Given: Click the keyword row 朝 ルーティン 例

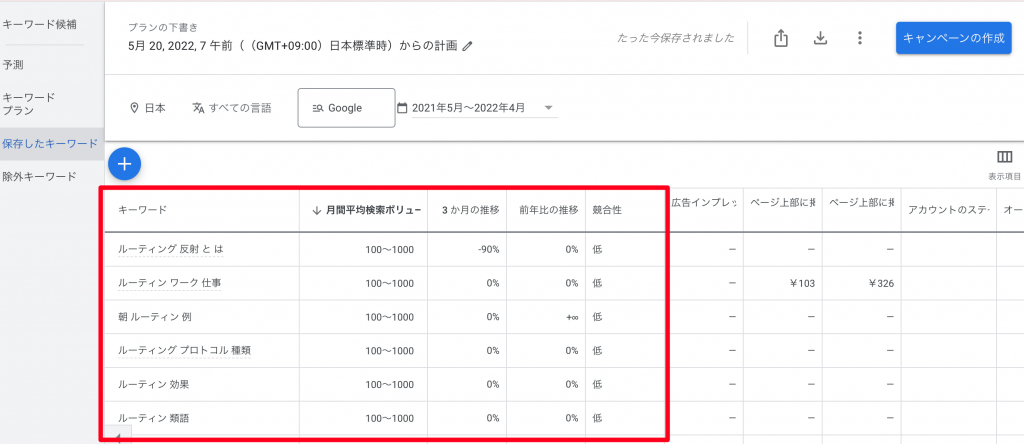Looking at the screenshot, I should coord(156,317).
